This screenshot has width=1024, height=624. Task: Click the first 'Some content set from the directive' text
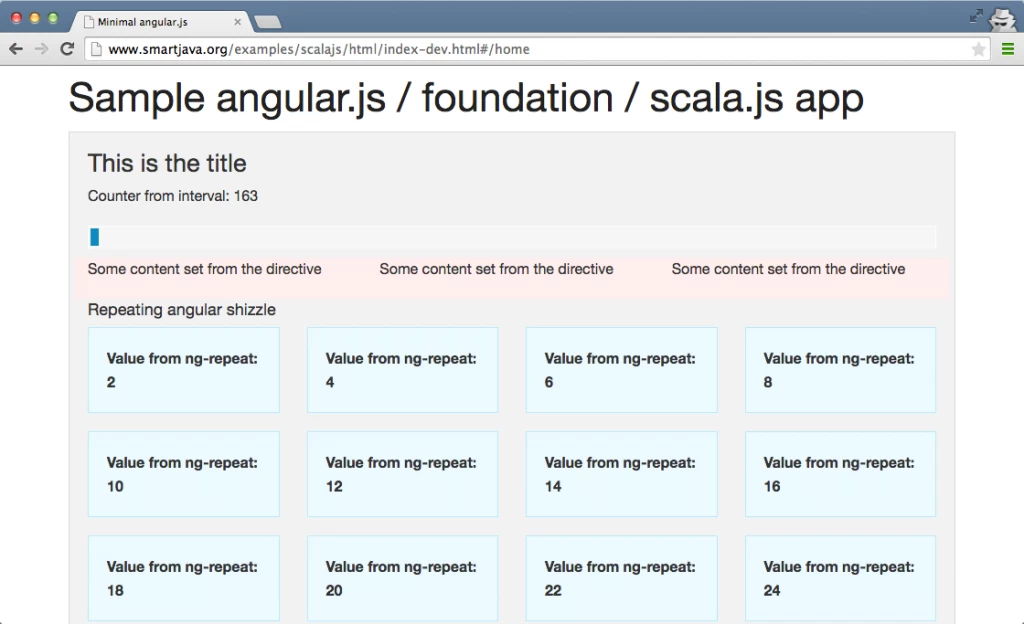tap(203, 269)
